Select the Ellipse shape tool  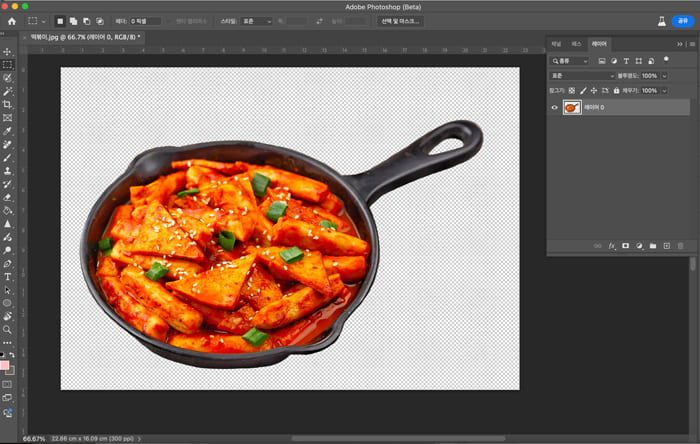(x=7, y=303)
